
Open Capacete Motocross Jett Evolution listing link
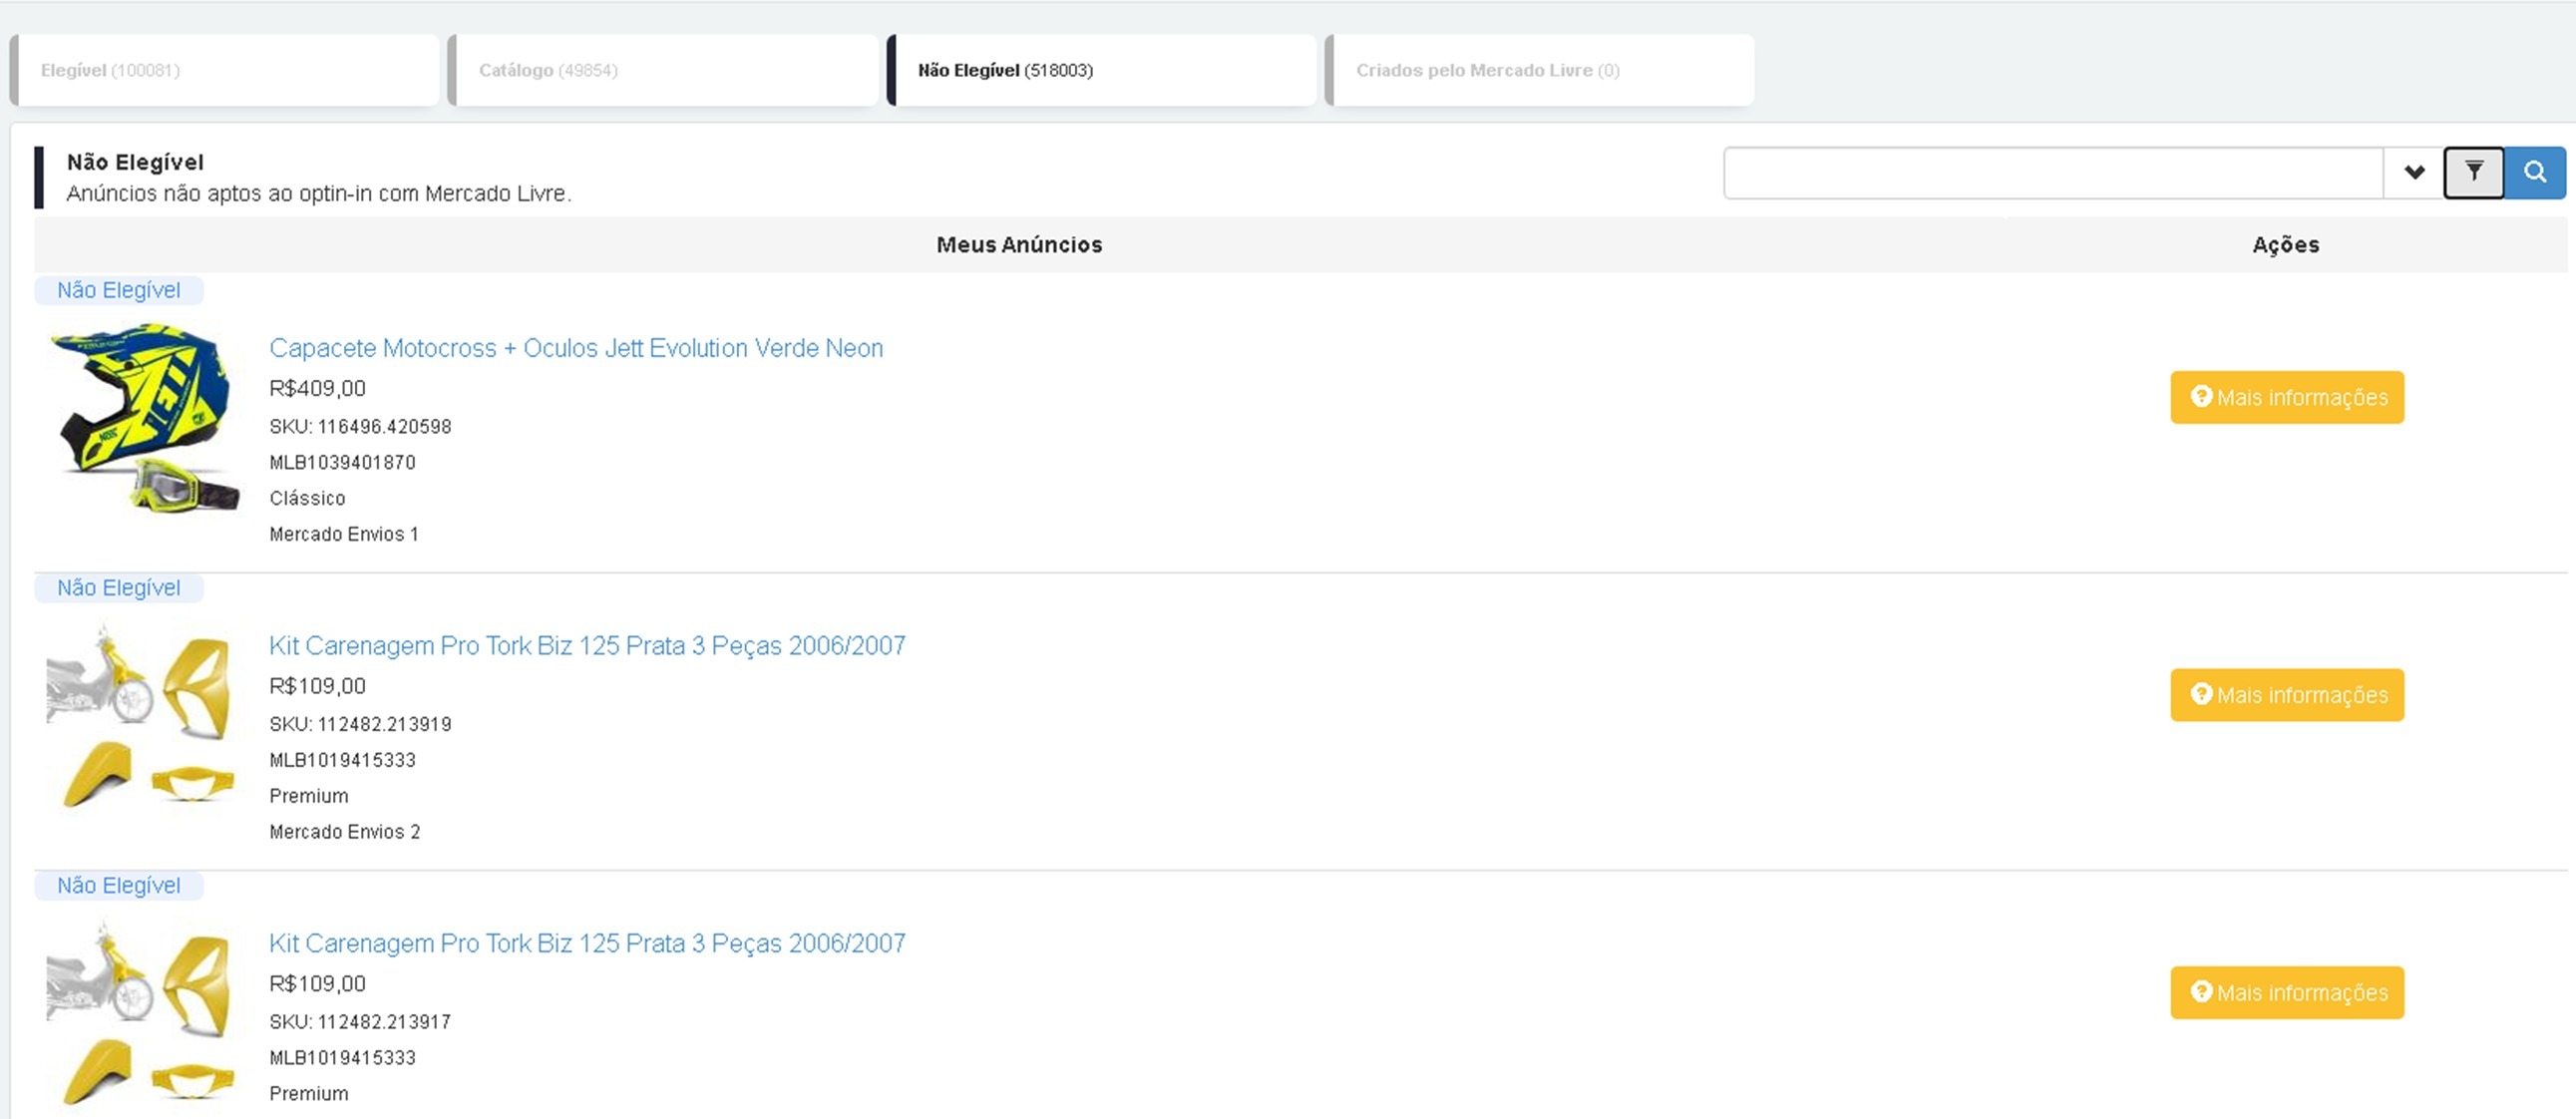(576, 348)
